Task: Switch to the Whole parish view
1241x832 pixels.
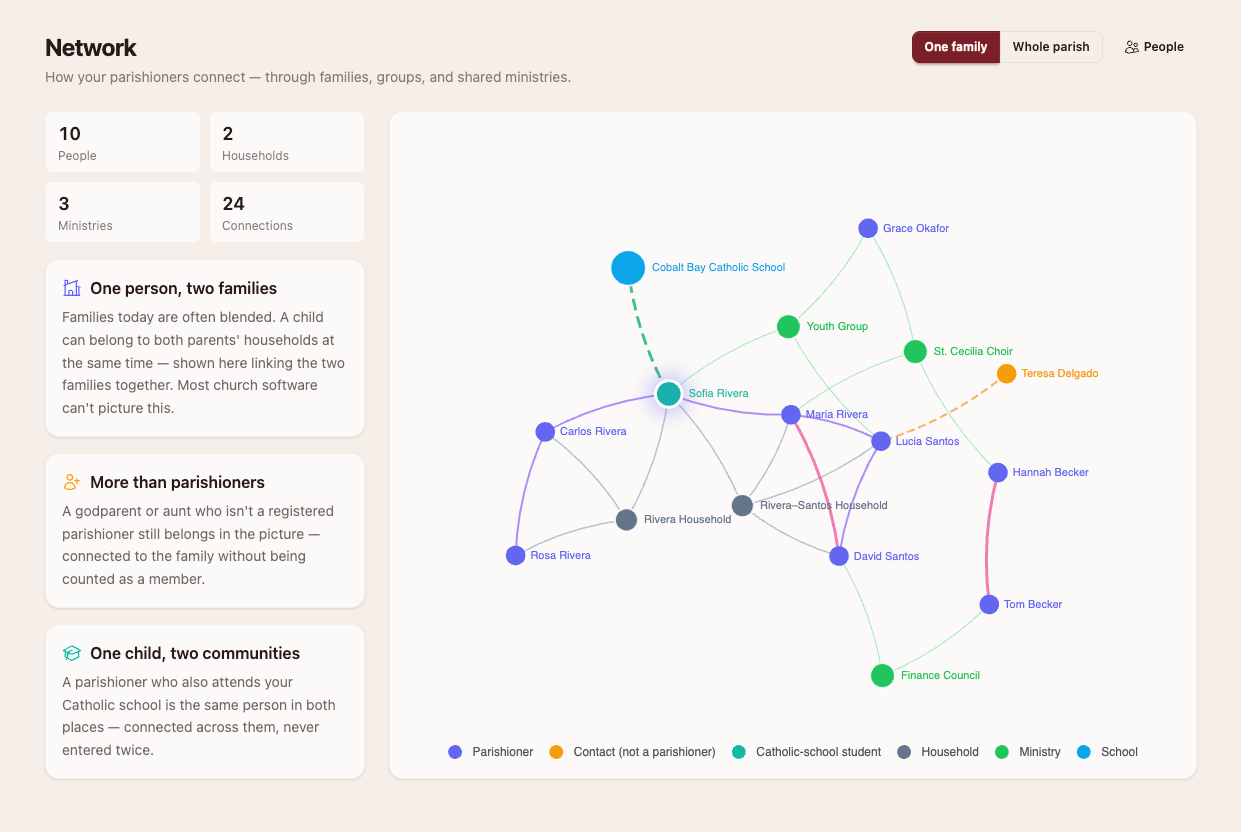Action: pos(1051,47)
